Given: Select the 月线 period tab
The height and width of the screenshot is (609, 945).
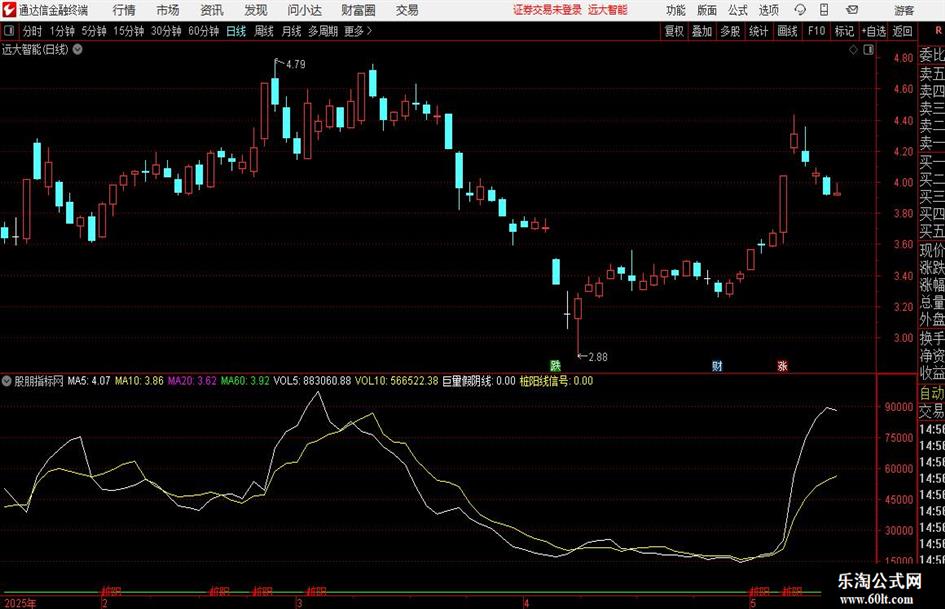Looking at the screenshot, I should (291, 31).
